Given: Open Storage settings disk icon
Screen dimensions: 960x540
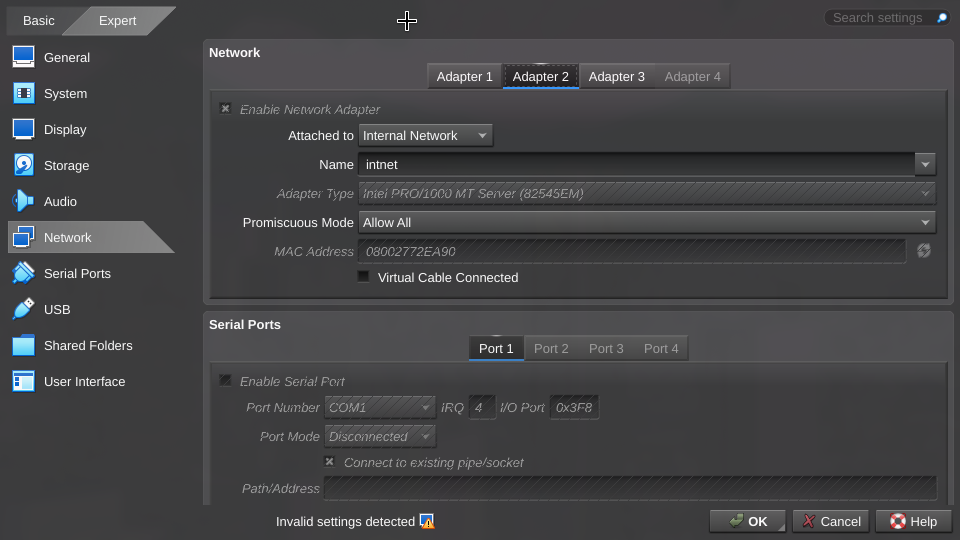Looking at the screenshot, I should click(23, 165).
